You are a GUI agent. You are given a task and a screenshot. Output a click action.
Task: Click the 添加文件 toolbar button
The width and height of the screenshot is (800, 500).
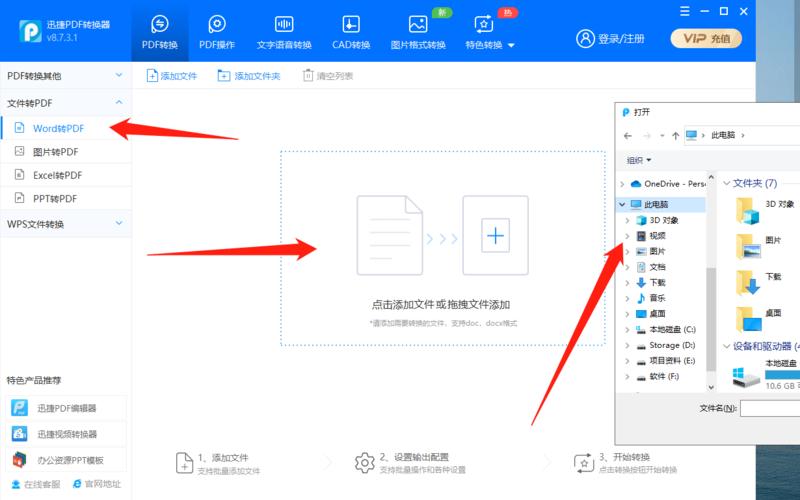171,76
